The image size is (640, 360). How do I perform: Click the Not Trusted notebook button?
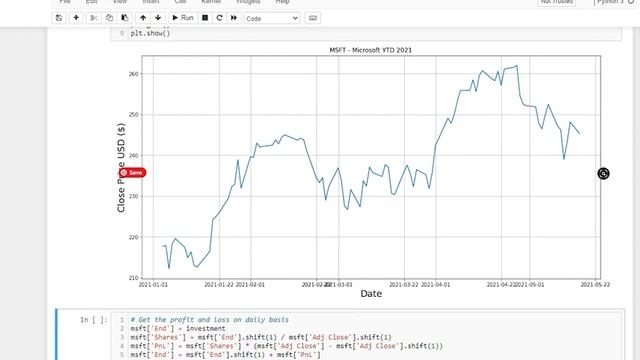[556, 2]
